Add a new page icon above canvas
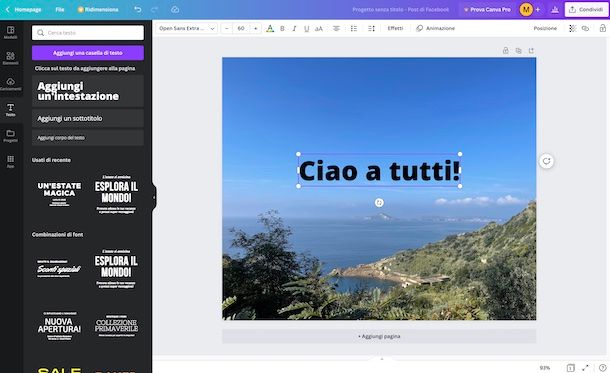 tap(531, 51)
